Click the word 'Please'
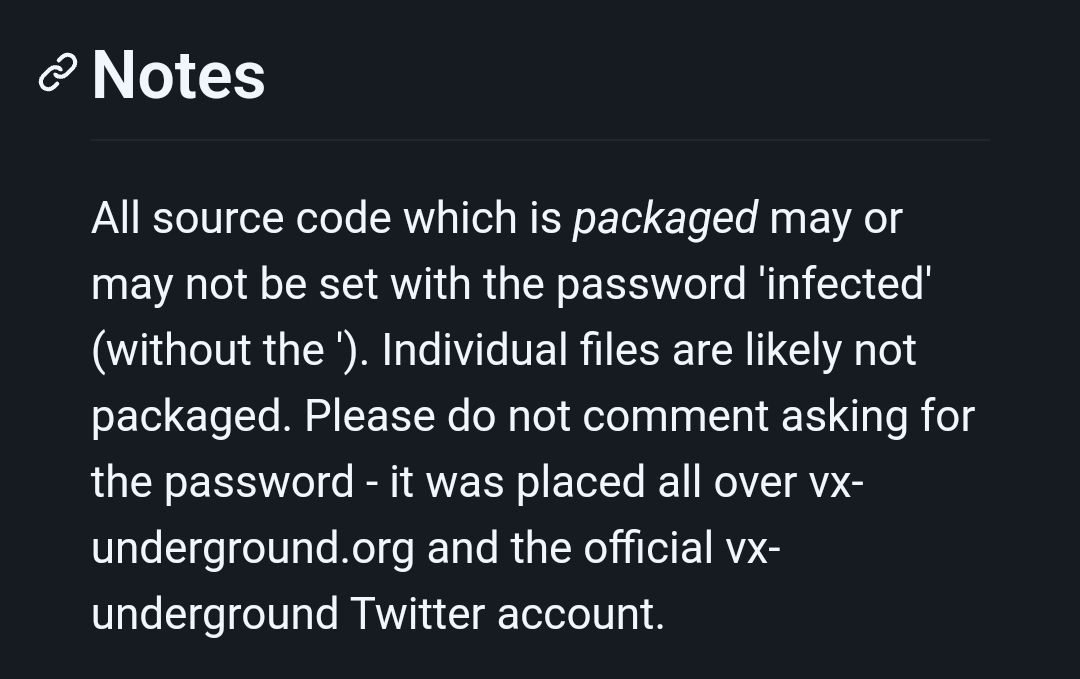The height and width of the screenshot is (679, 1080). 369,416
